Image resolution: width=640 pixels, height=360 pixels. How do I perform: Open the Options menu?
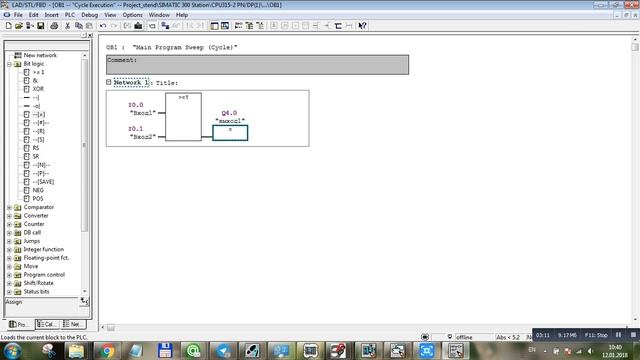click(x=133, y=15)
